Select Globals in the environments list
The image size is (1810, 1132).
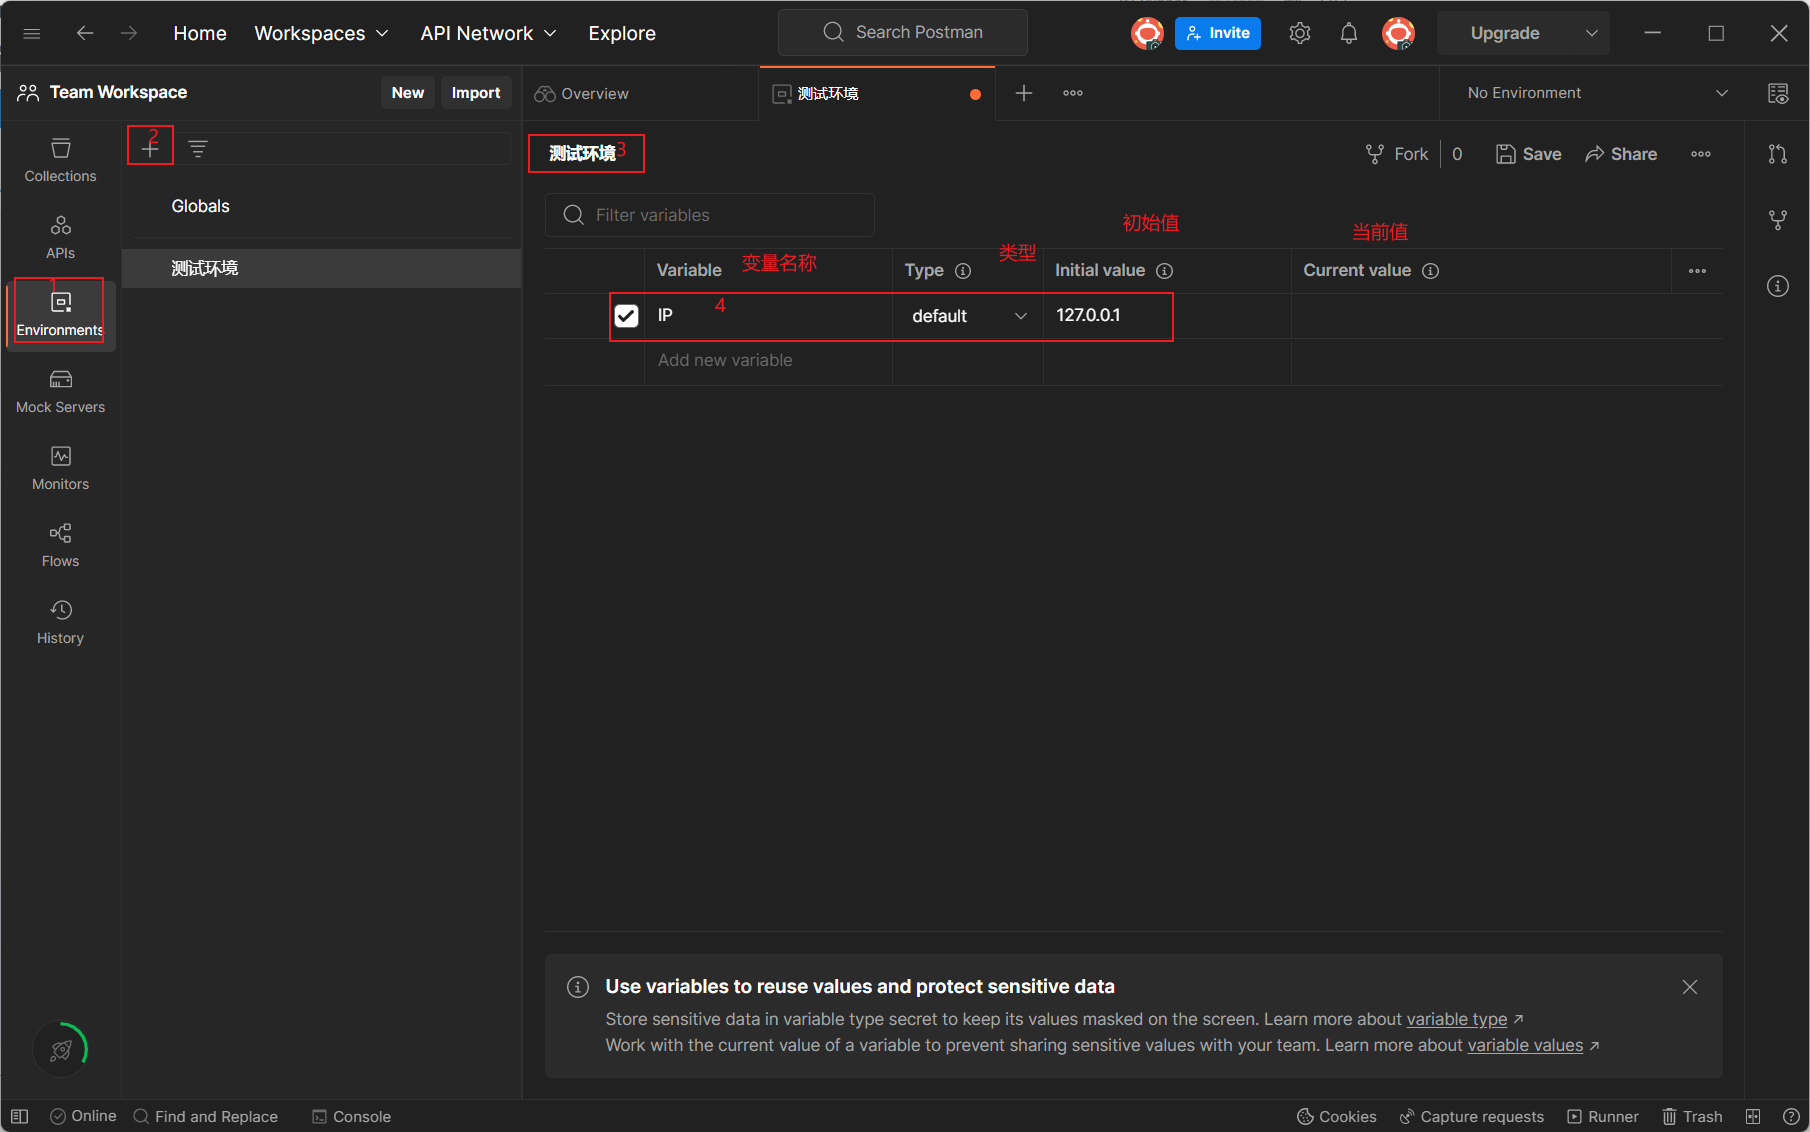(x=200, y=206)
